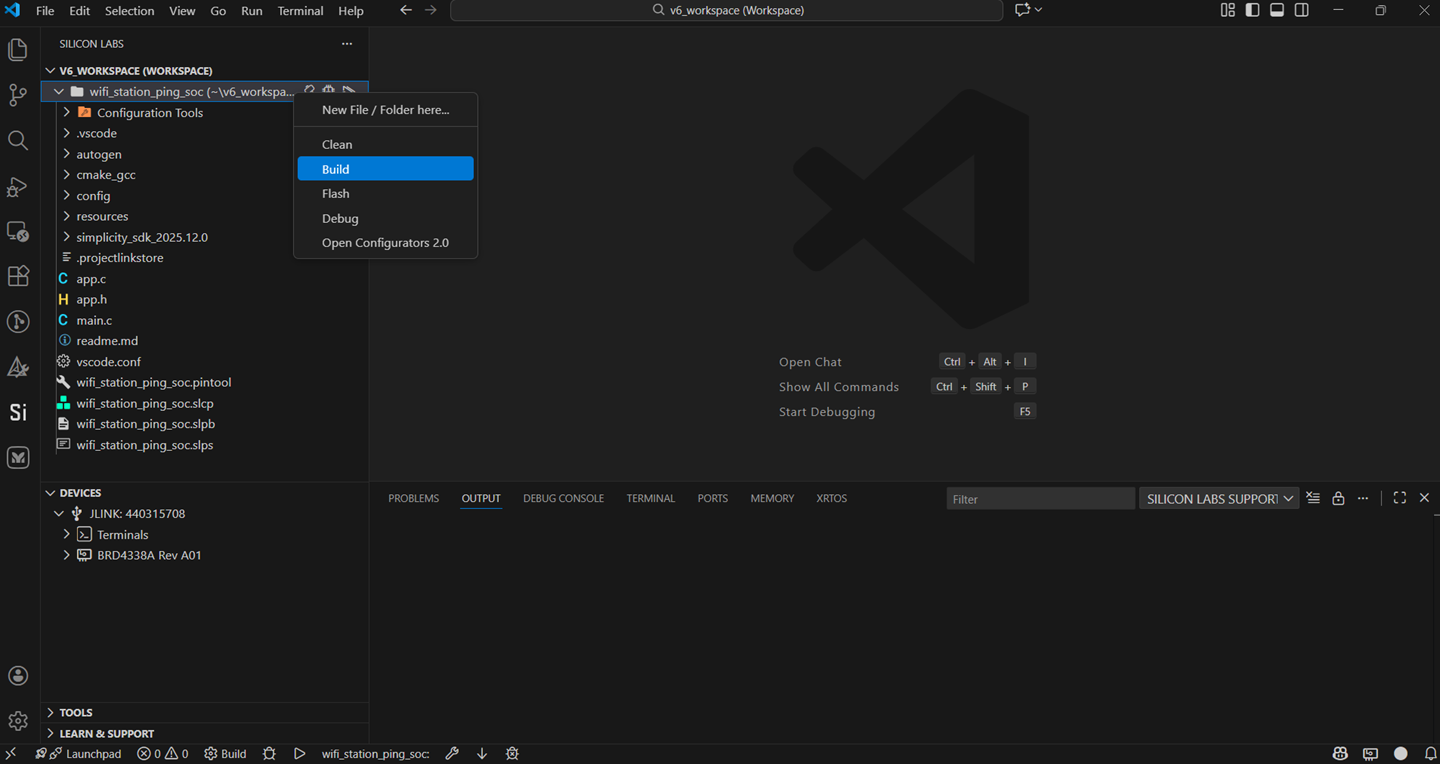Toggle the errors and warnings status indicator
The height and width of the screenshot is (764, 1440).
click(162, 753)
